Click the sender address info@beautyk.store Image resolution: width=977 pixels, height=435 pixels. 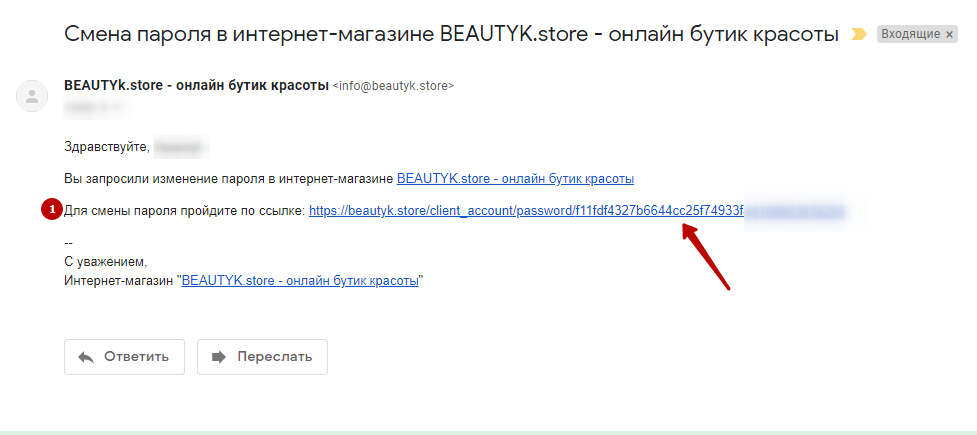pos(394,87)
